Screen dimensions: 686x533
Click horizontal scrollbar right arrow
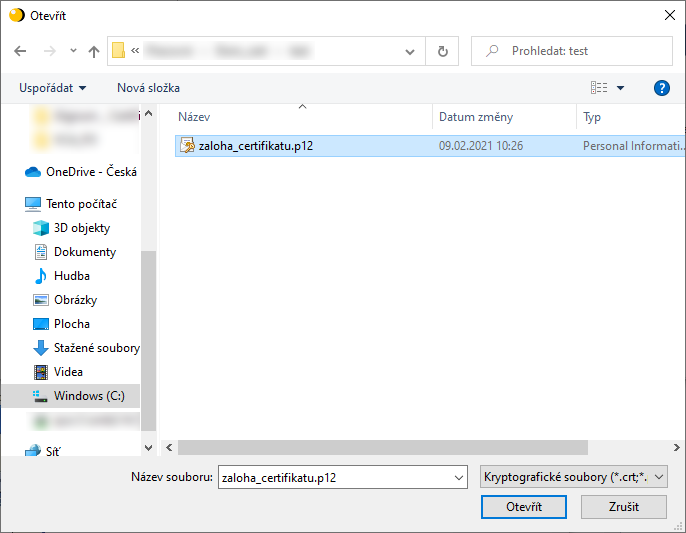[x=676, y=448]
